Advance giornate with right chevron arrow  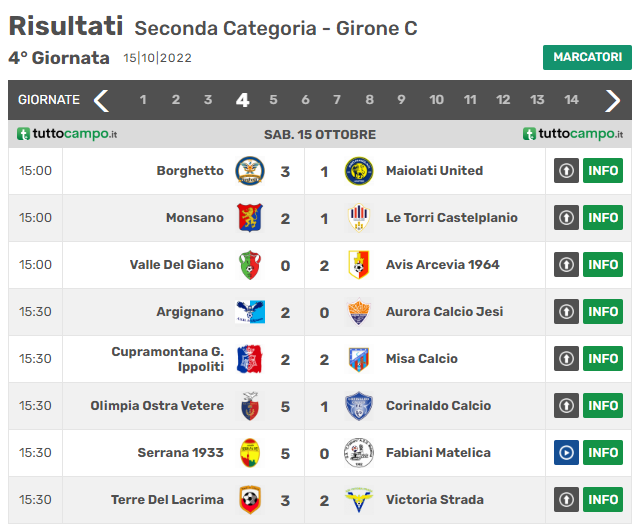click(x=612, y=100)
